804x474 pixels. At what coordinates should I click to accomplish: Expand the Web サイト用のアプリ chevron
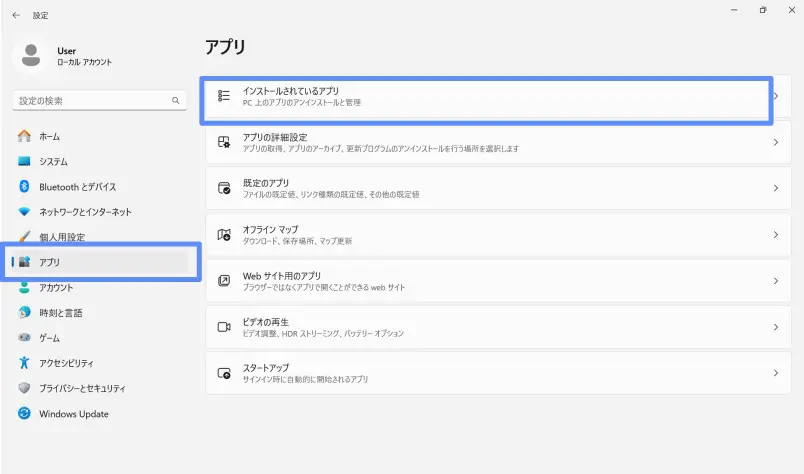tap(776, 281)
